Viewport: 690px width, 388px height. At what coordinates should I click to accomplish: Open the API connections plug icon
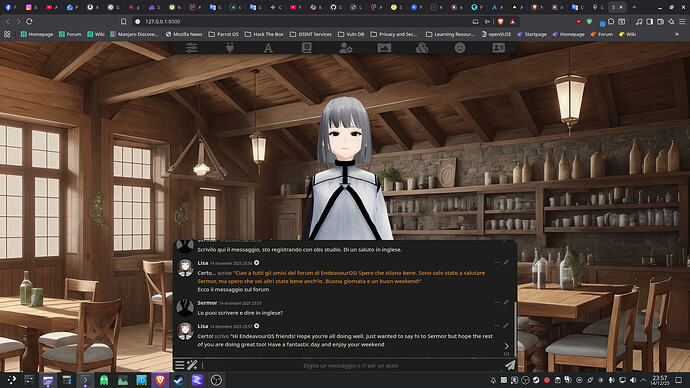point(230,48)
